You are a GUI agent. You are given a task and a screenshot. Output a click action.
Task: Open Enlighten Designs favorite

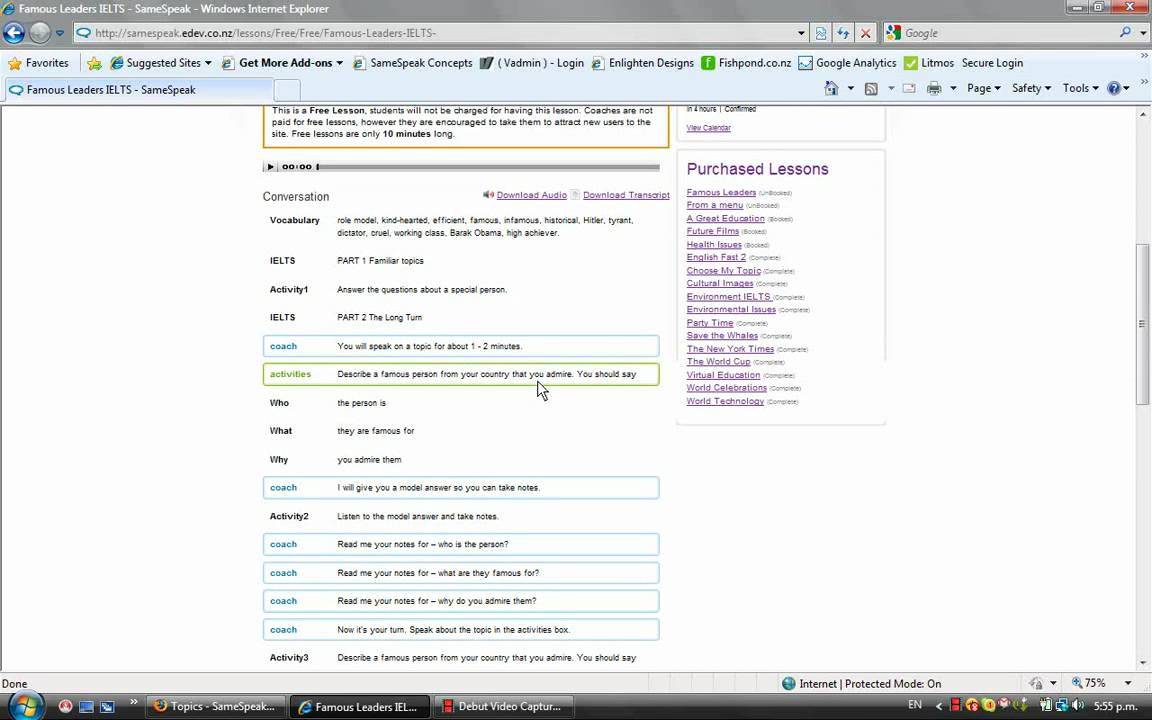[x=643, y=63]
